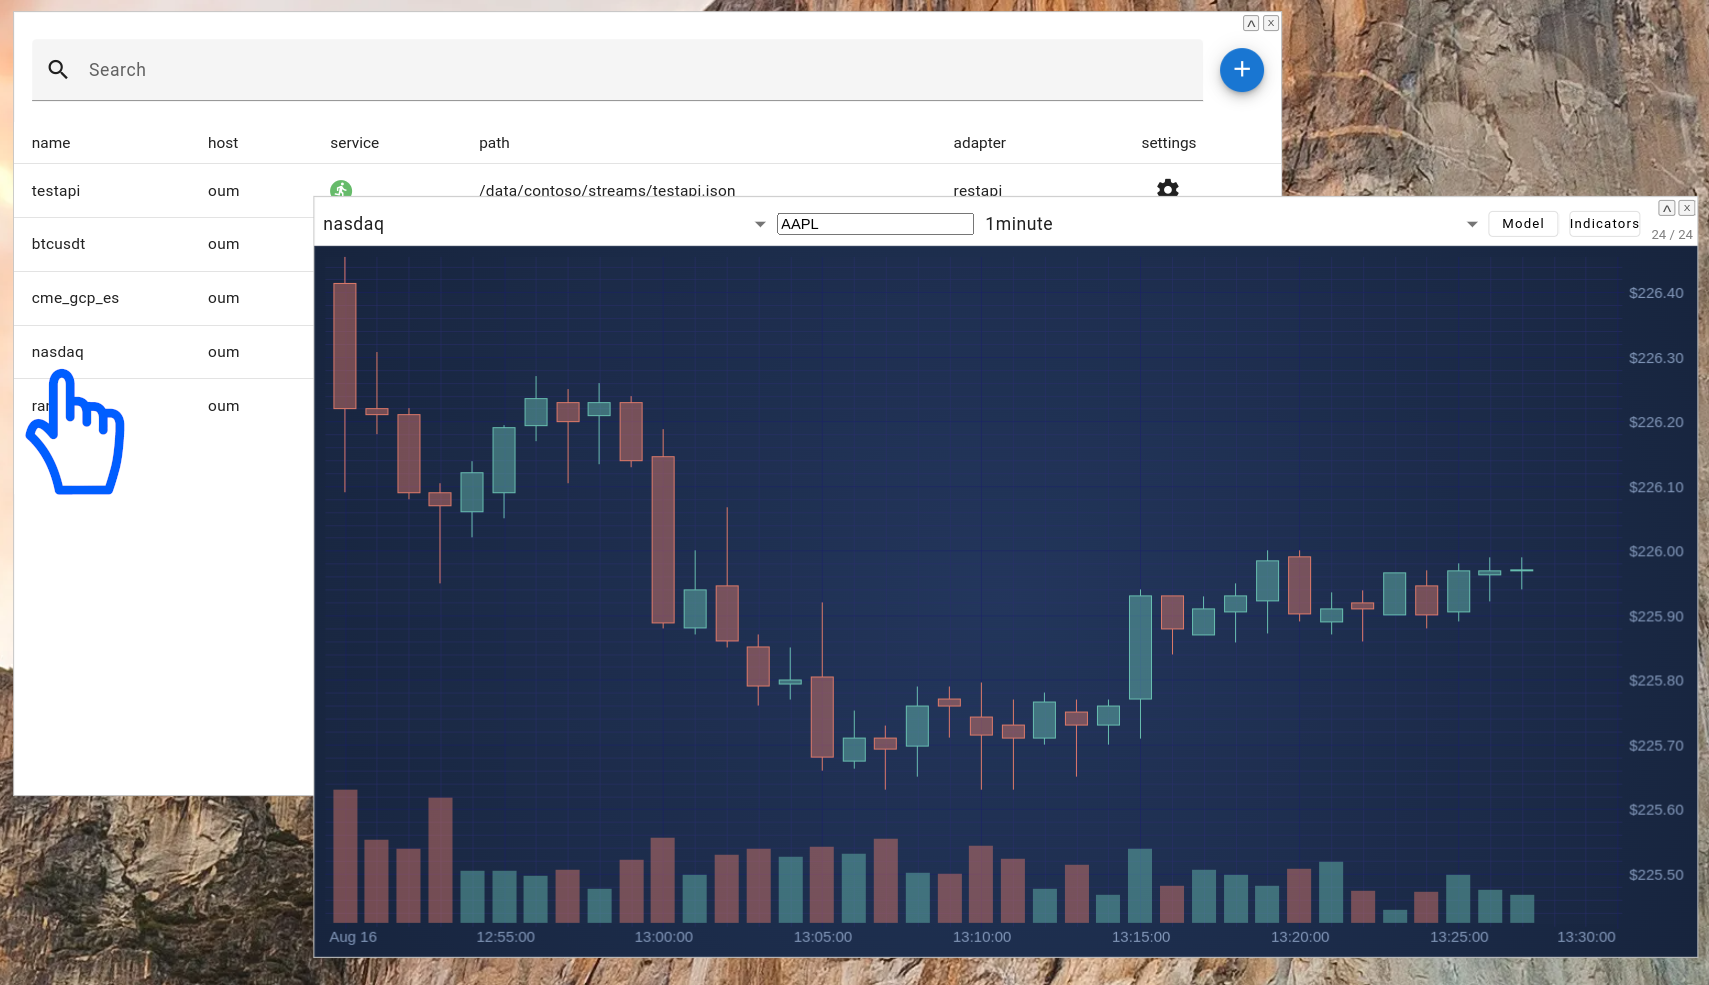Sort by the name column header
Image resolution: width=1709 pixels, height=985 pixels.
coord(51,143)
